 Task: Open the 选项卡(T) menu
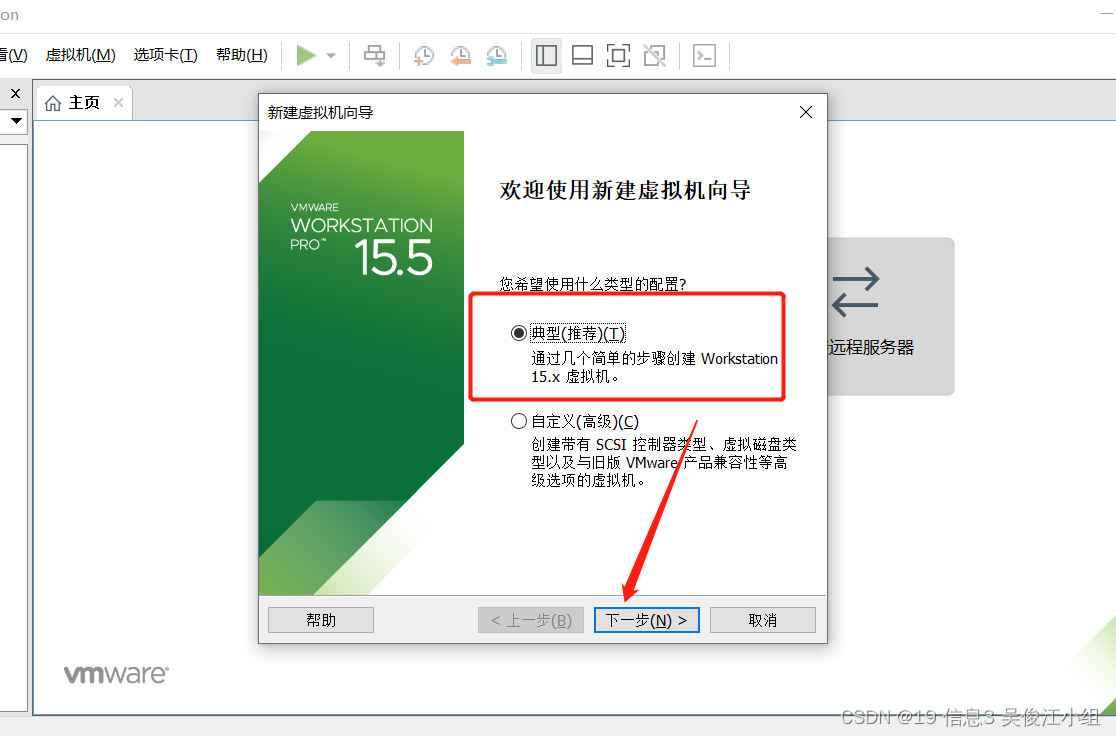point(166,56)
